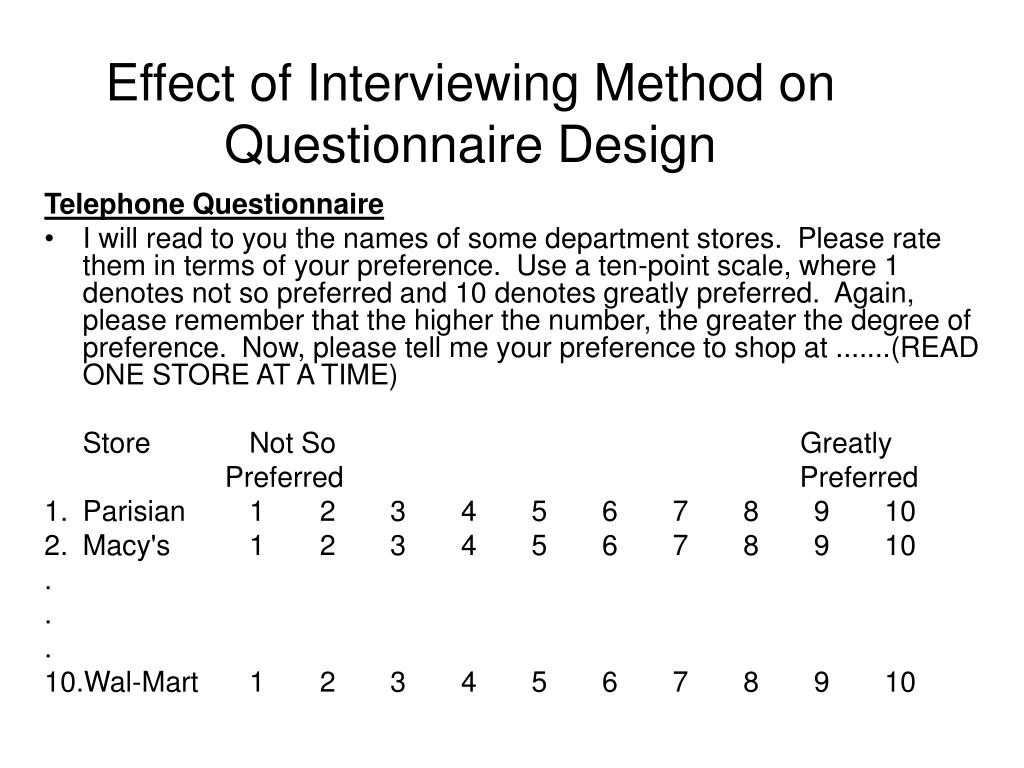Screen dimensions: 1024x768
Task: Select rating 10 for Parisian
Action: tap(900, 511)
